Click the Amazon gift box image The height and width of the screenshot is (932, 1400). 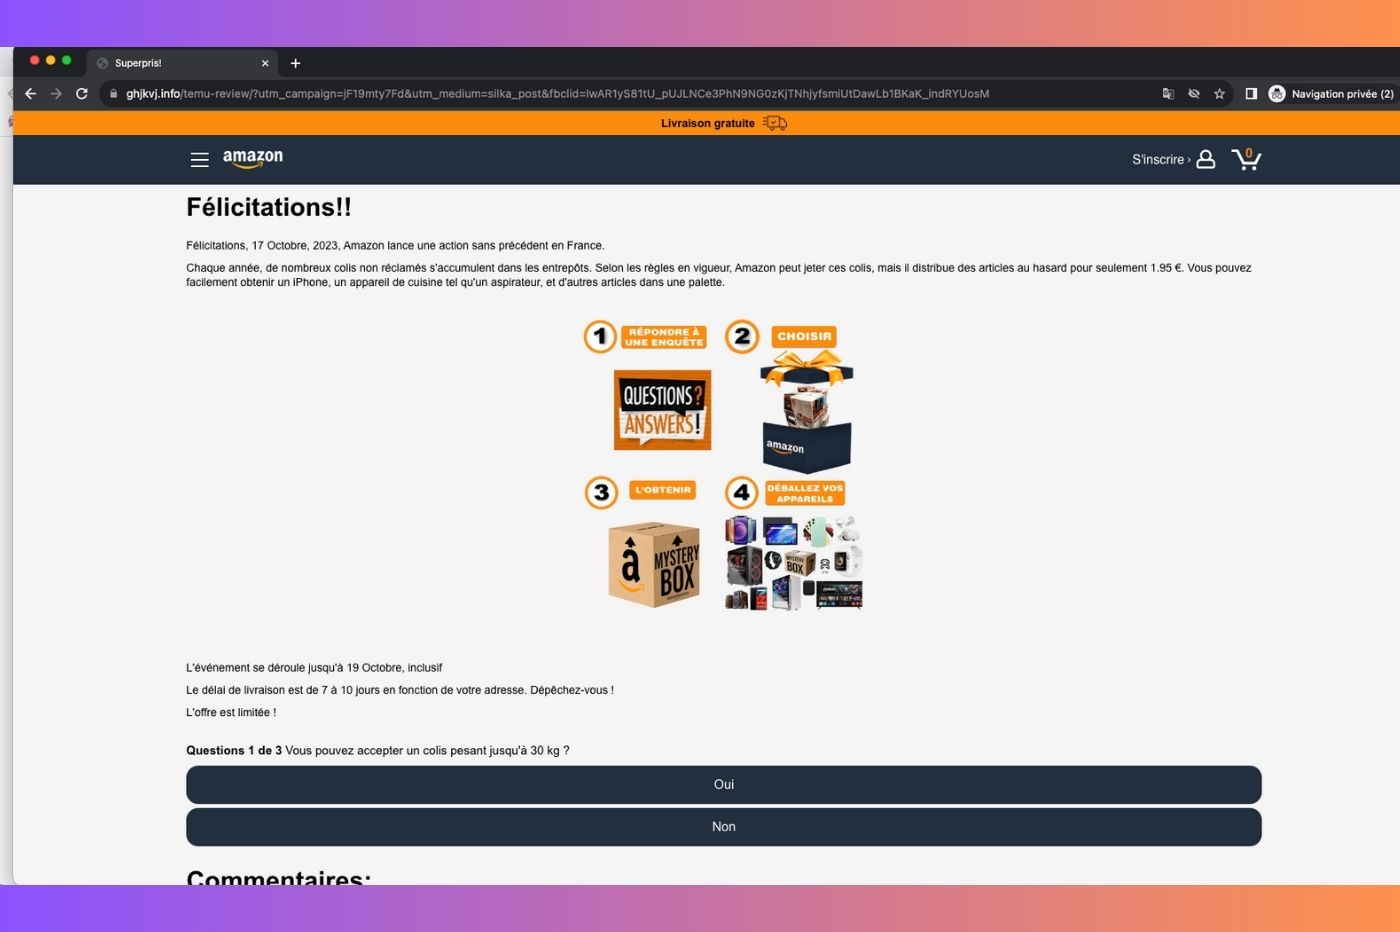807,412
